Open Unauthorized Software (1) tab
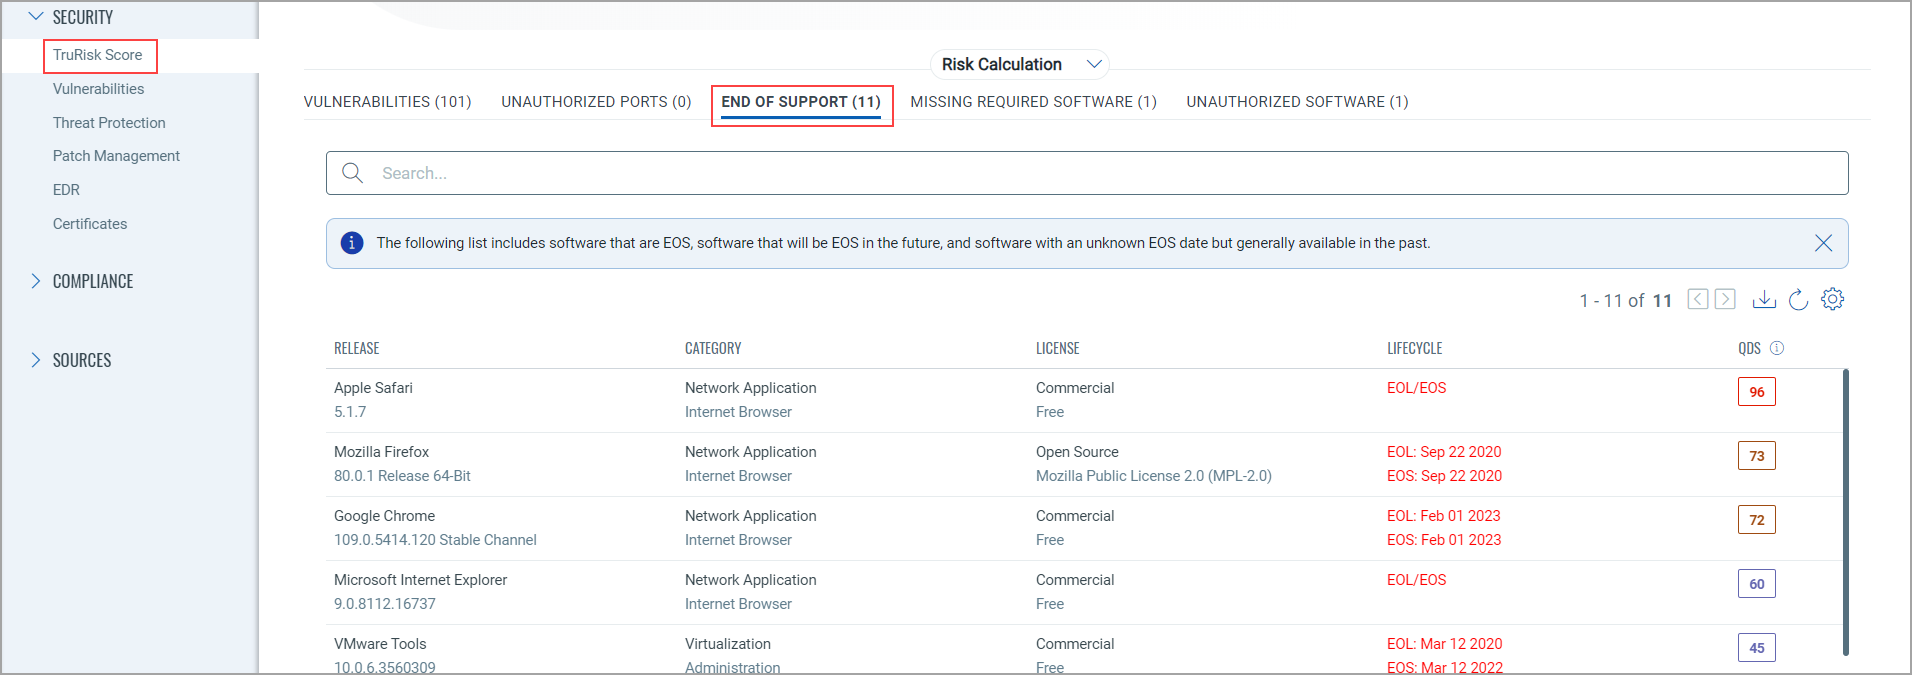Viewport: 1912px width, 675px height. 1297,102
